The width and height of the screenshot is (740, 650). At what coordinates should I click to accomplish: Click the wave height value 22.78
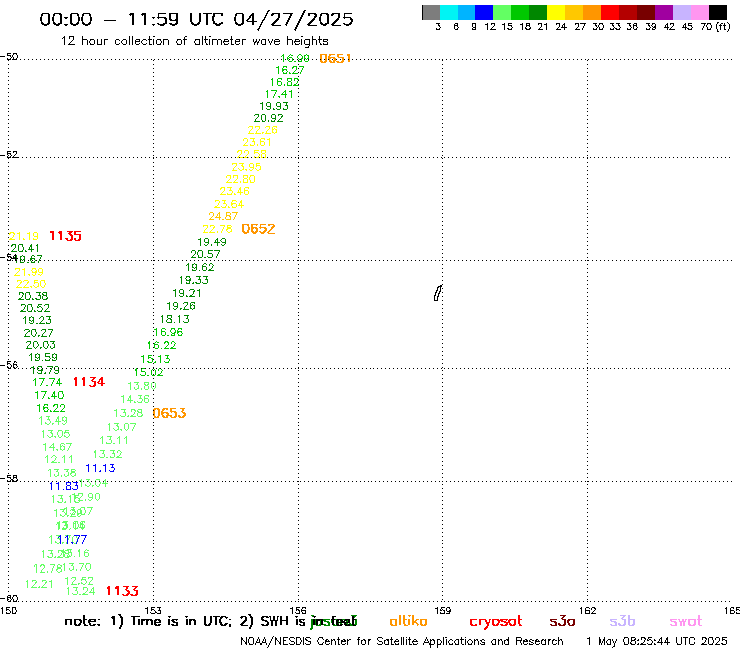218,229
